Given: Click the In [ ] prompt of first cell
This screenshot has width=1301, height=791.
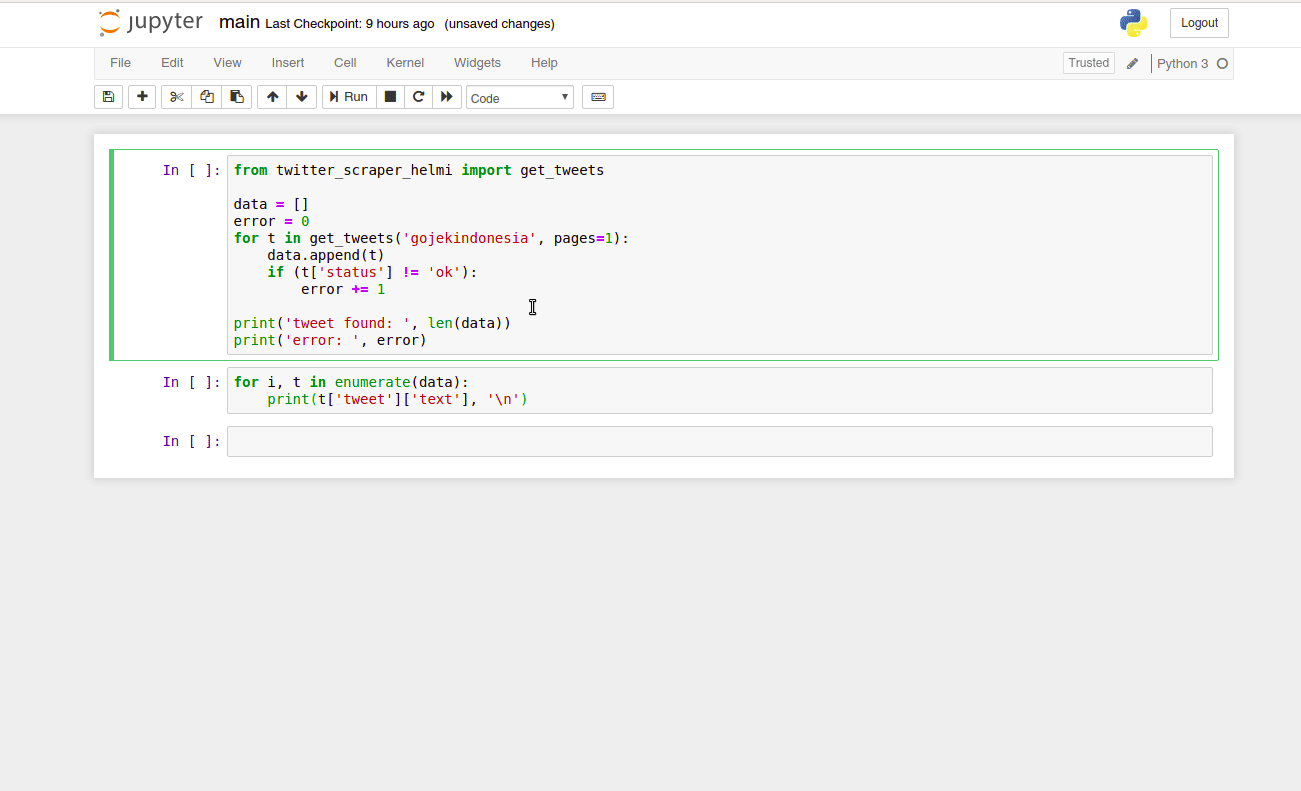Looking at the screenshot, I should [x=191, y=170].
